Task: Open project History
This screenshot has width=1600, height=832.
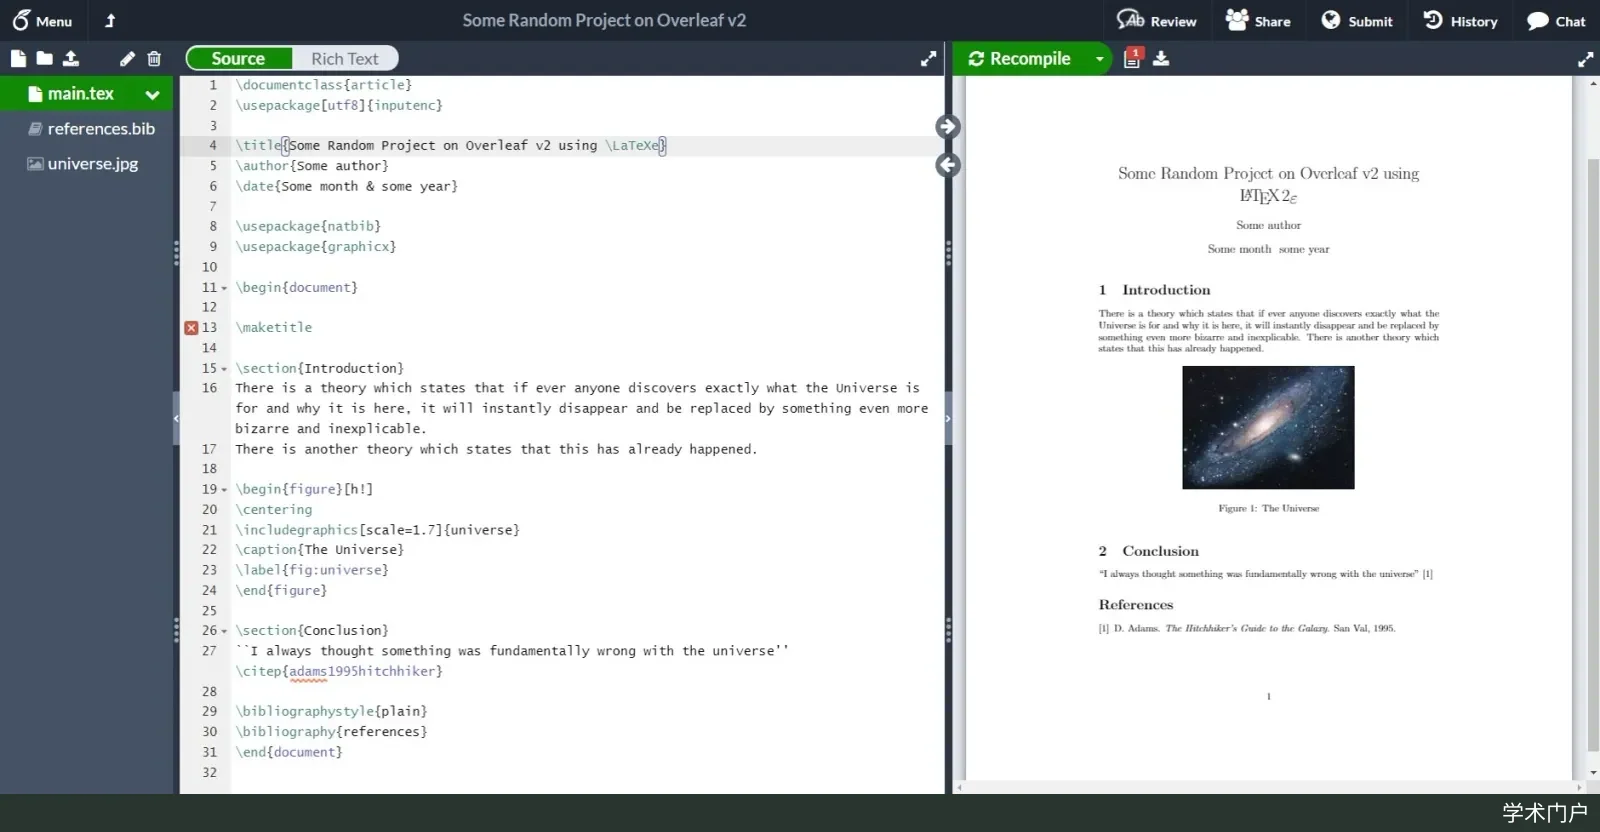Action: pos(1460,20)
